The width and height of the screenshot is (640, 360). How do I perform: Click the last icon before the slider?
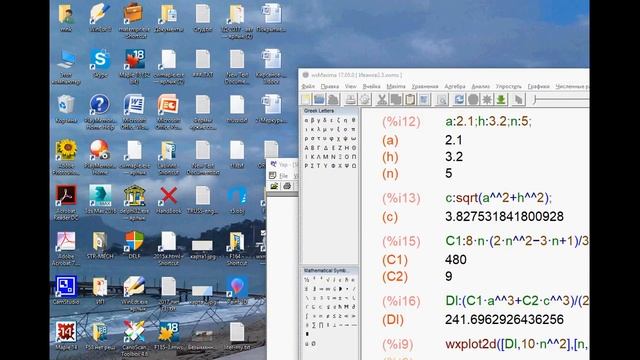[x=518, y=99]
